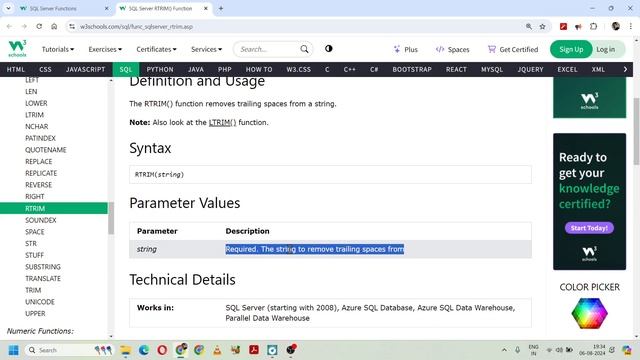Open UPPER in sidebar list
This screenshot has height=360, width=640.
pyautogui.click(x=35, y=313)
